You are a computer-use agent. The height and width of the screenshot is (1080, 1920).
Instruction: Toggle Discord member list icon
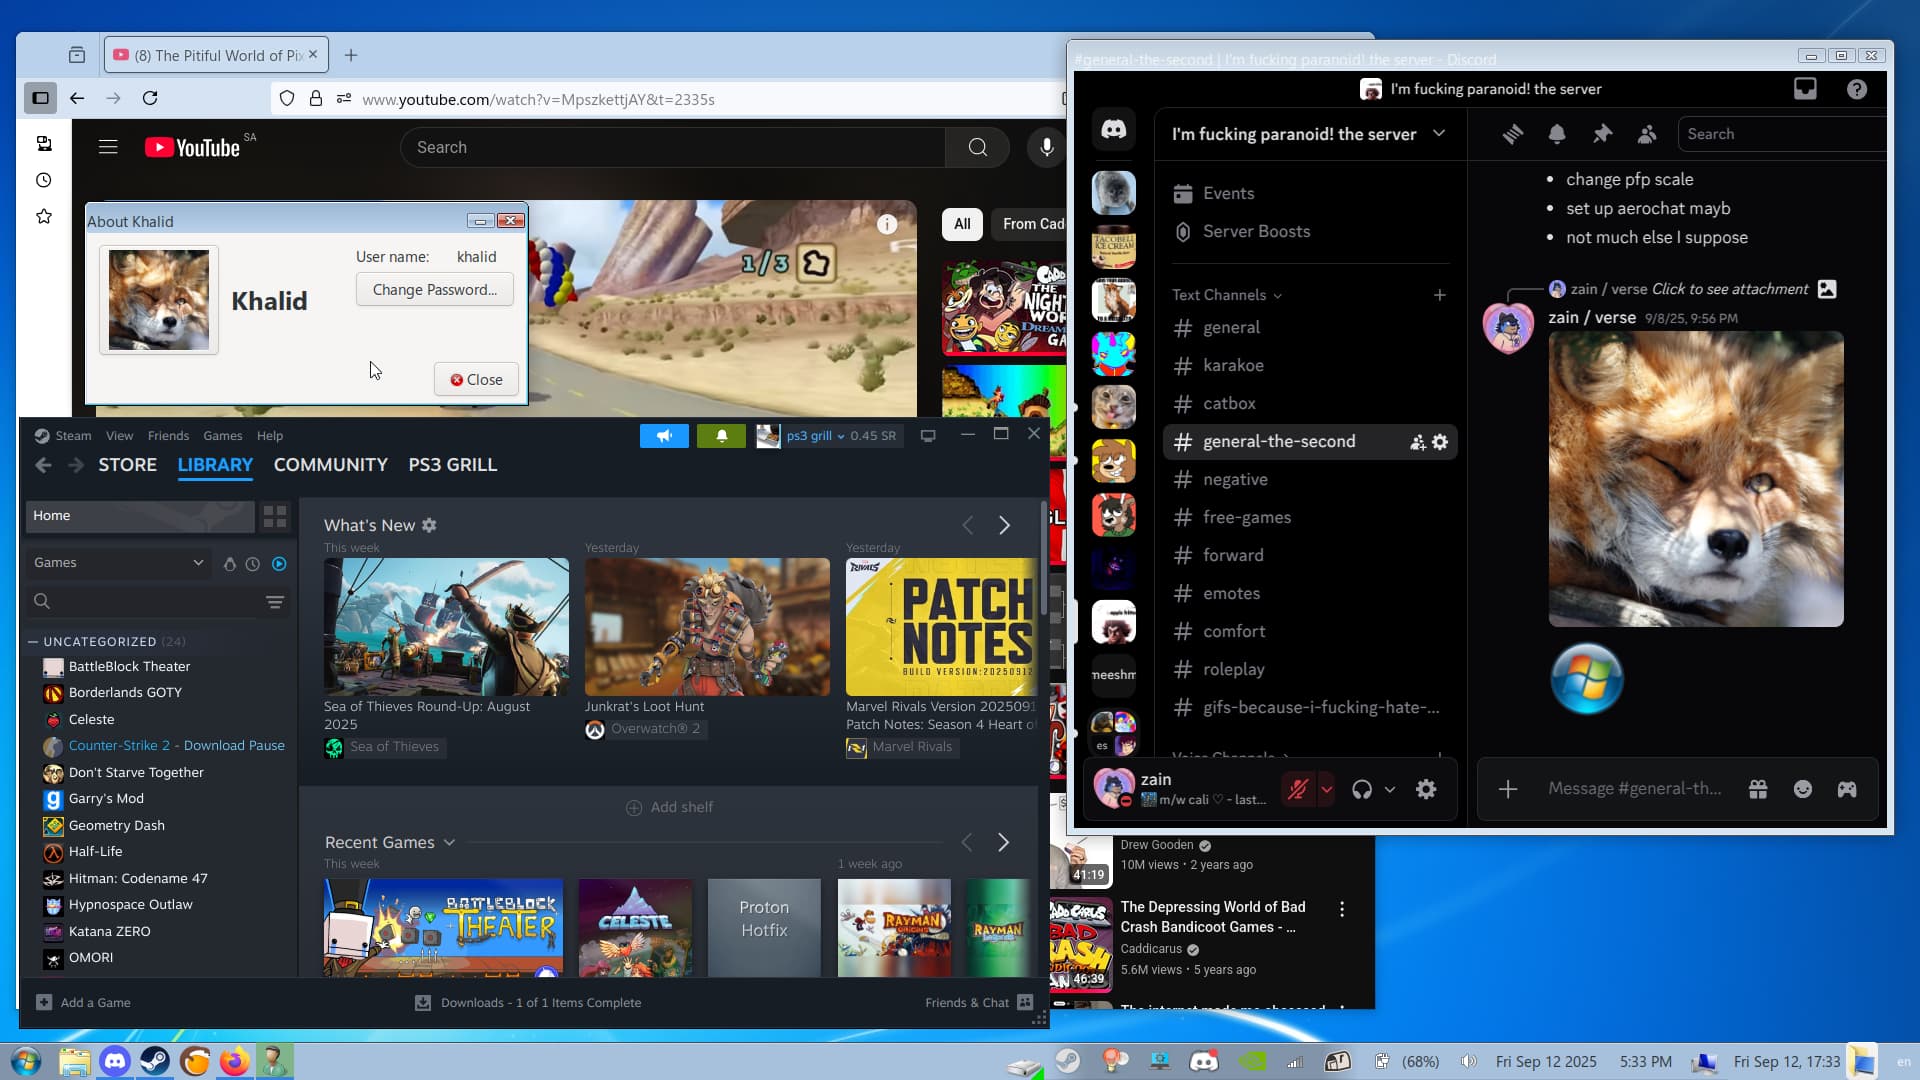1647,134
